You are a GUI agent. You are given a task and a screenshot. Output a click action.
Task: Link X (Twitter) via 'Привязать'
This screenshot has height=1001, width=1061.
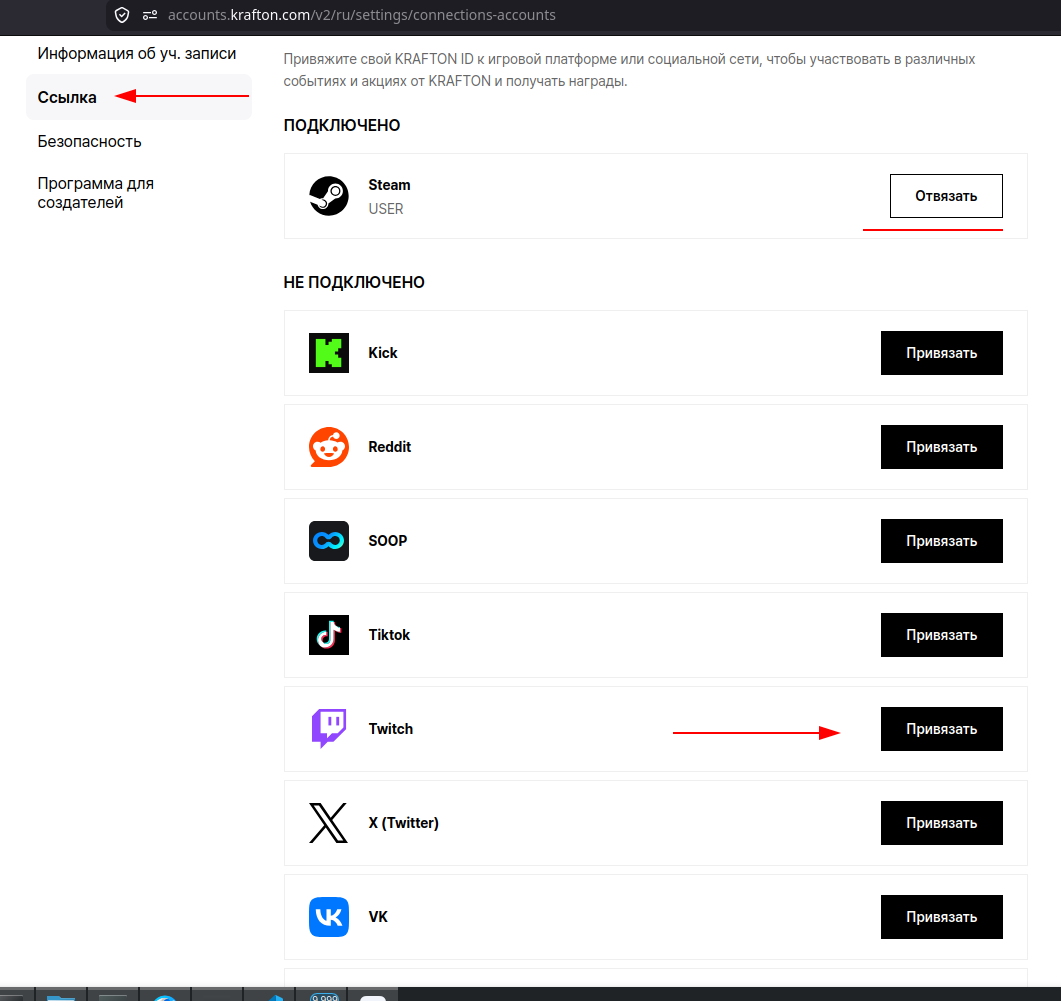[942, 823]
